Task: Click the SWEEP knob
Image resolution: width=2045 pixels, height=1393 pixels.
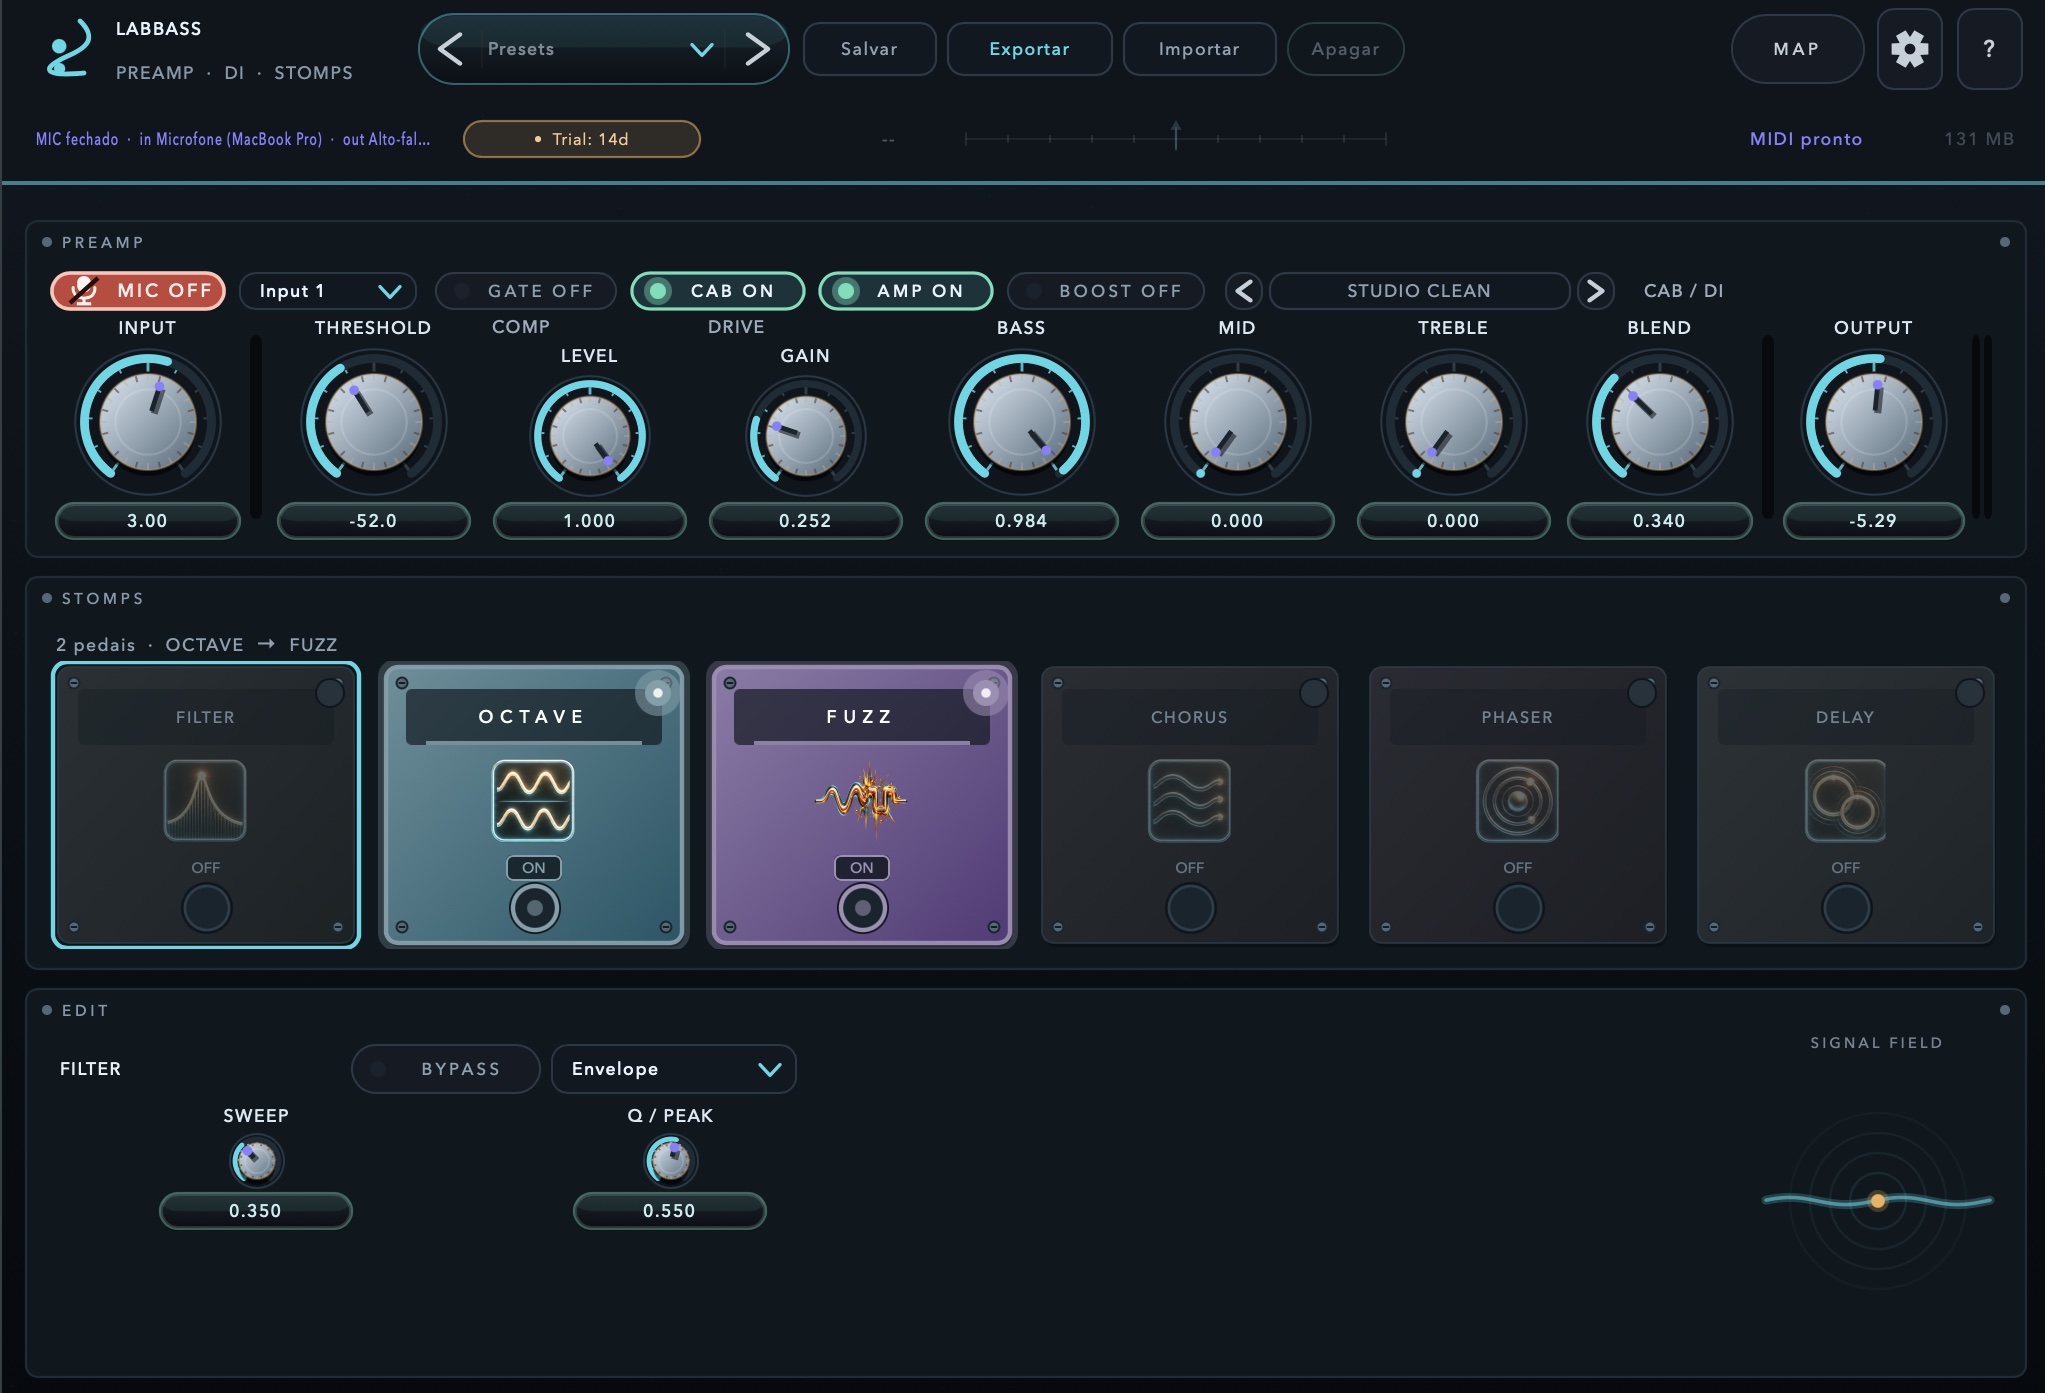Action: [256, 1161]
